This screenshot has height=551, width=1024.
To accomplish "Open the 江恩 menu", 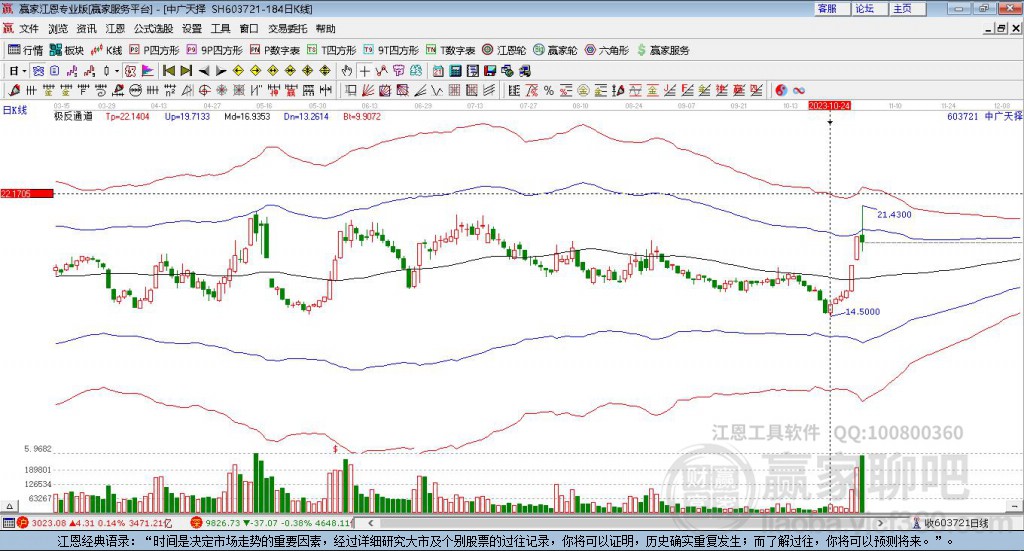I will point(115,29).
